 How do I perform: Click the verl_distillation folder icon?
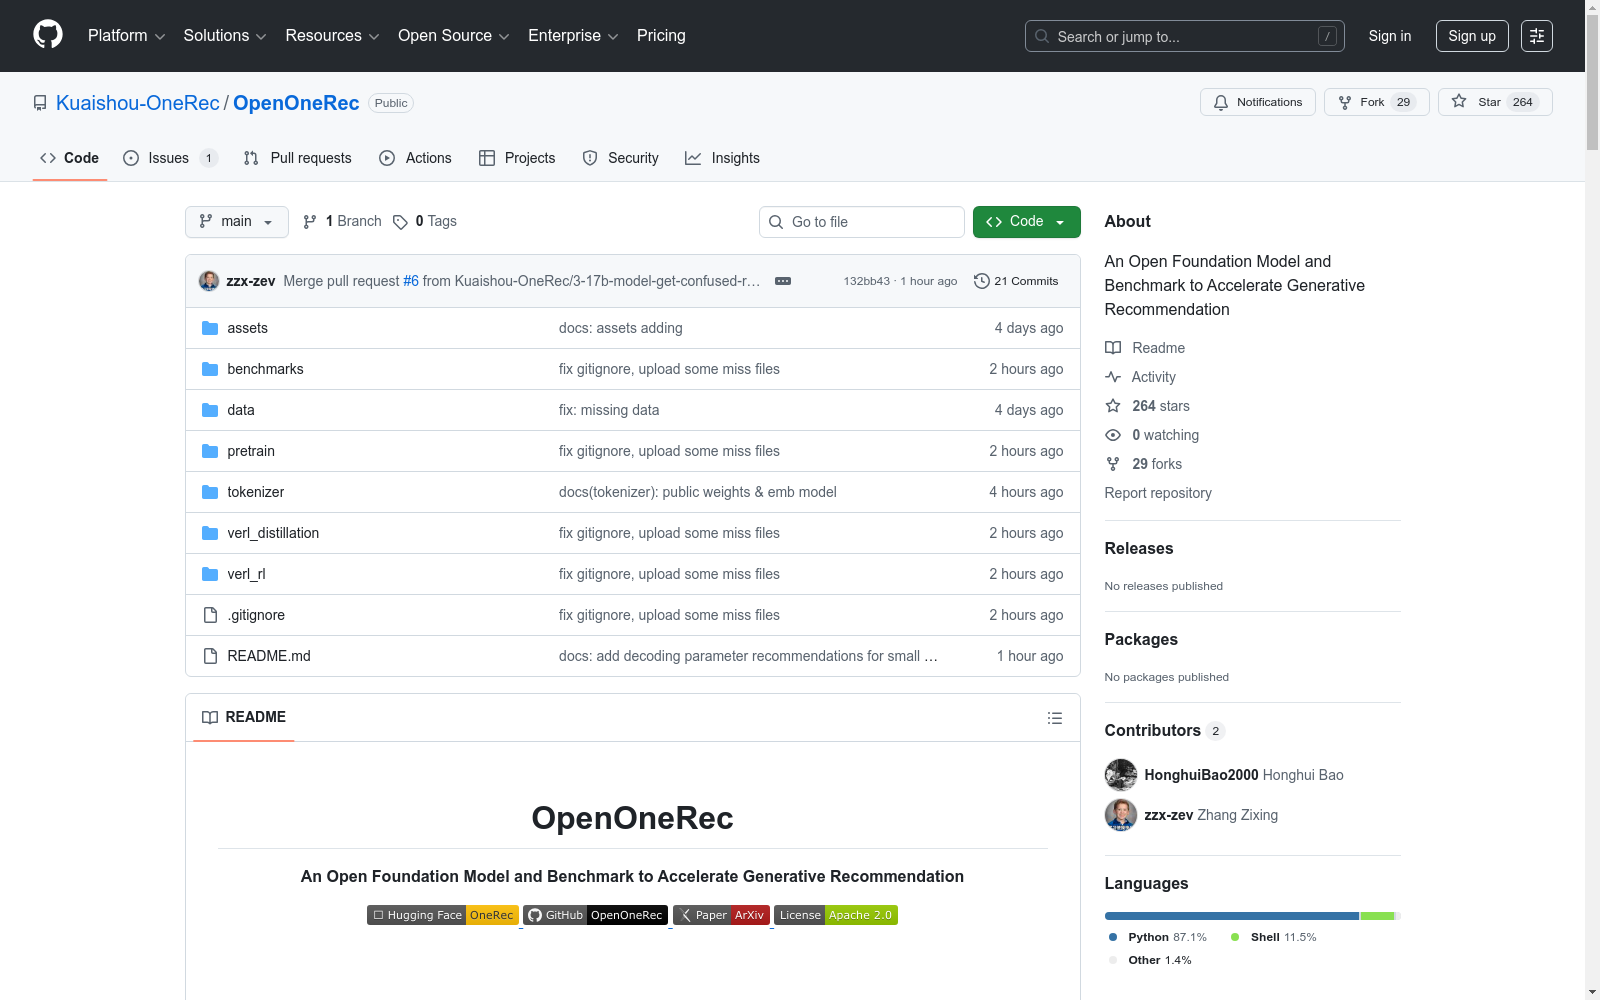(x=210, y=533)
